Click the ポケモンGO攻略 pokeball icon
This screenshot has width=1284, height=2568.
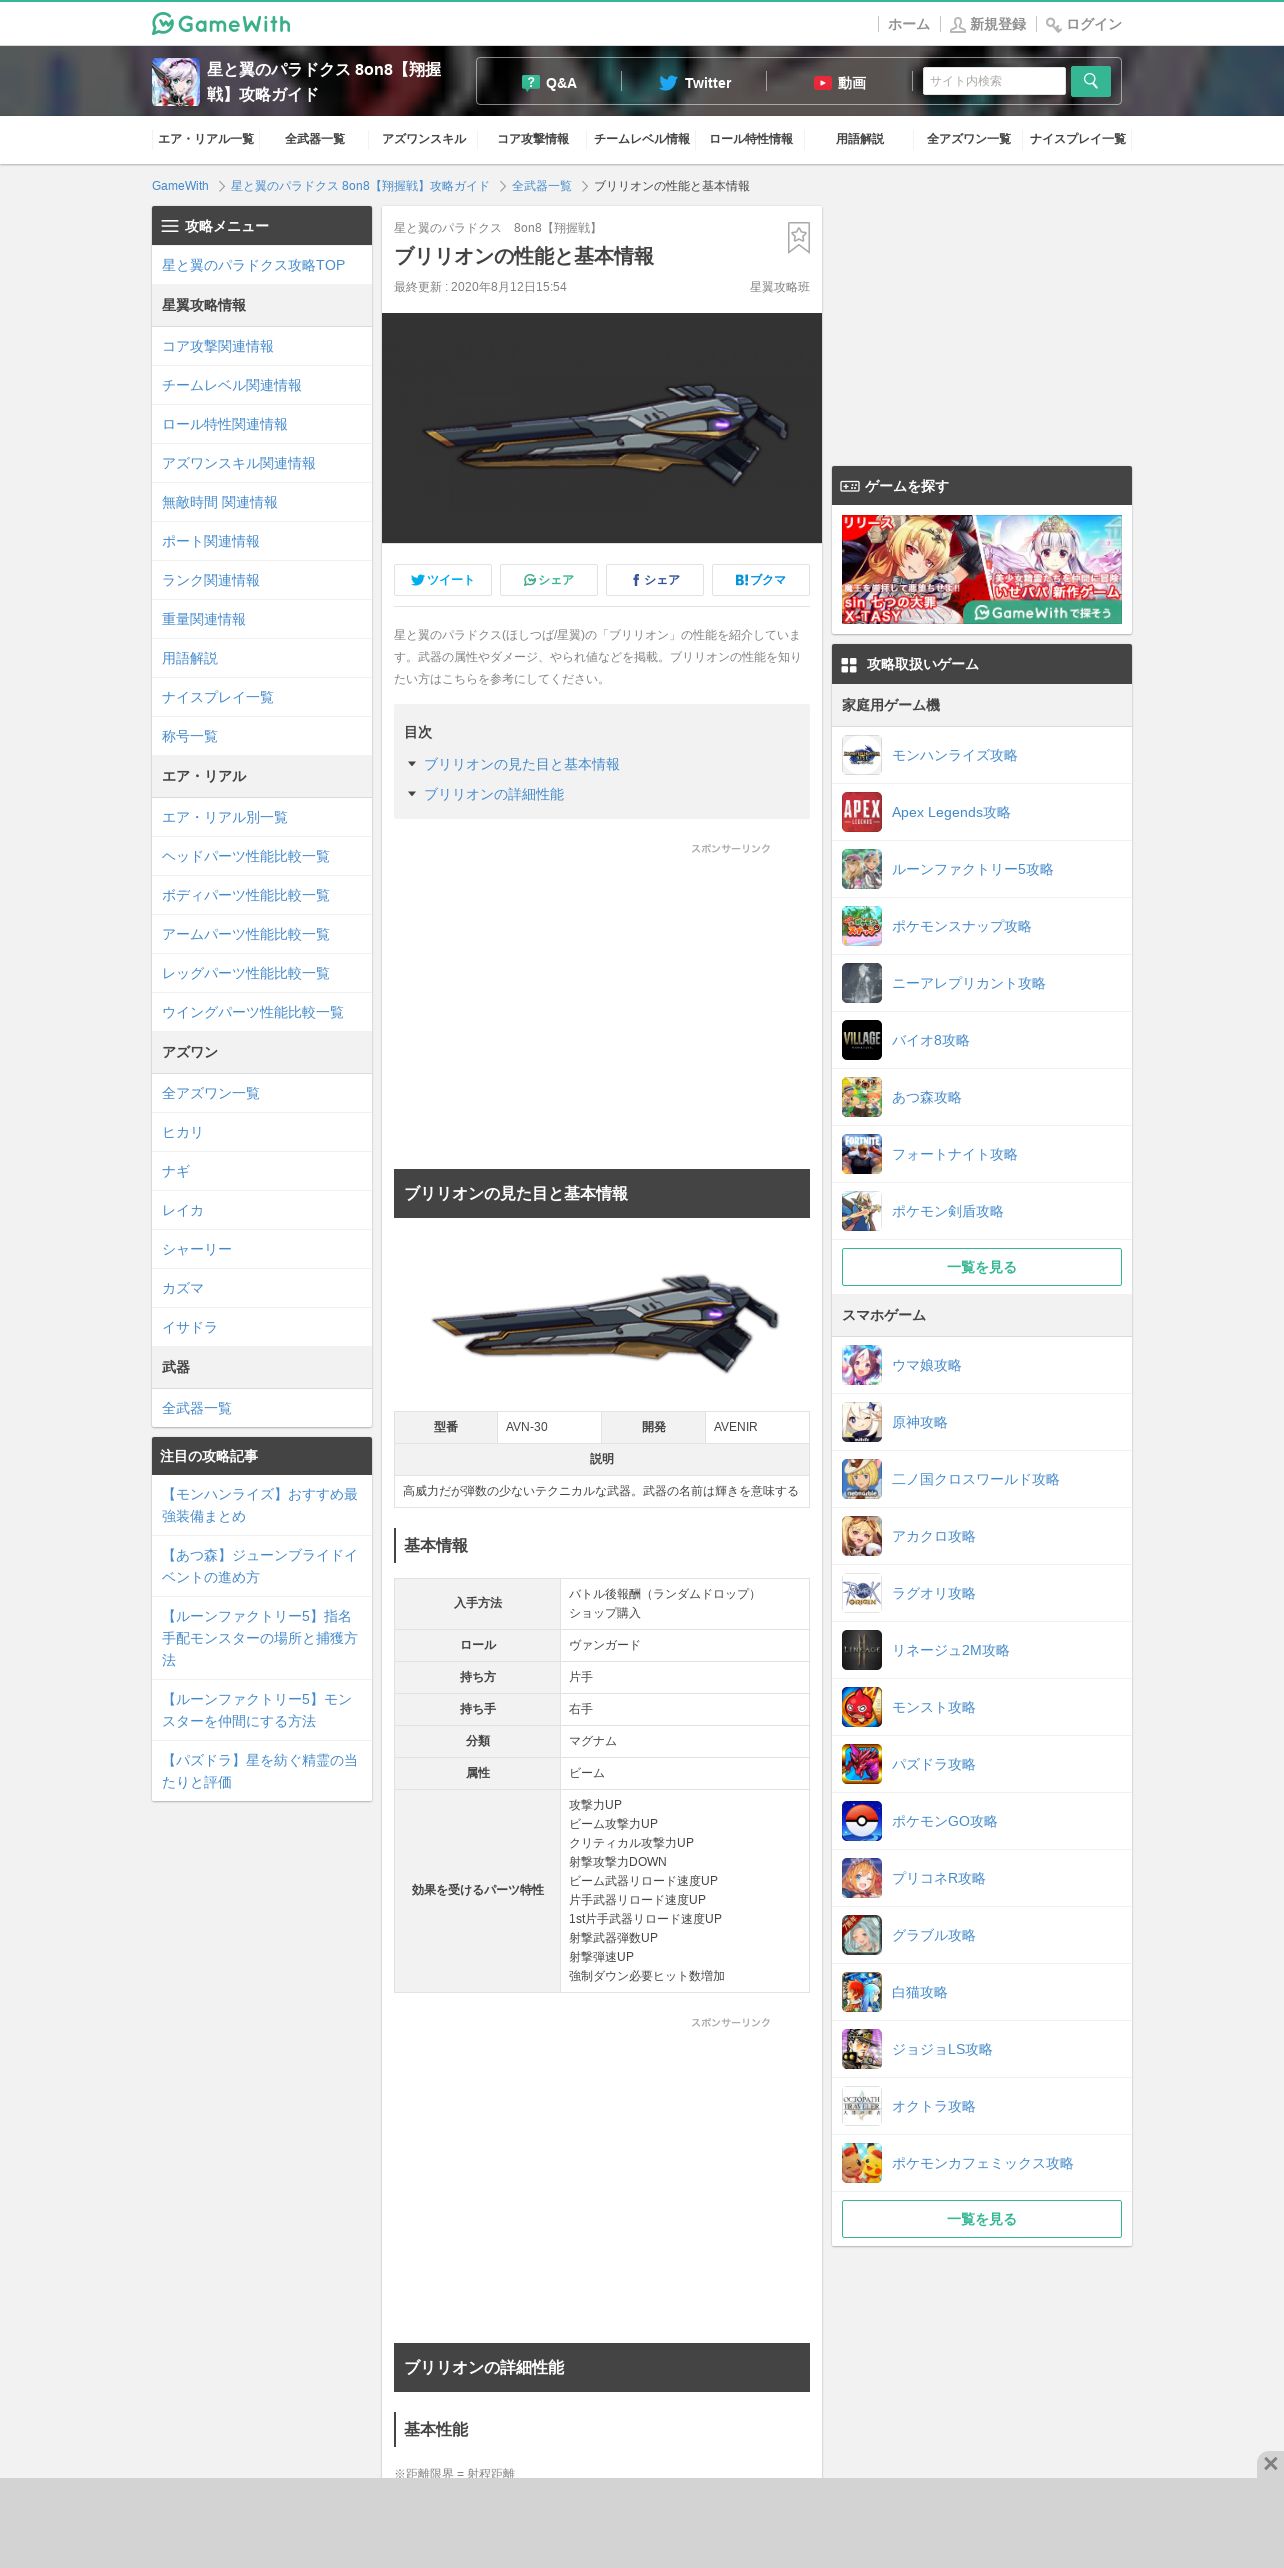(862, 1821)
